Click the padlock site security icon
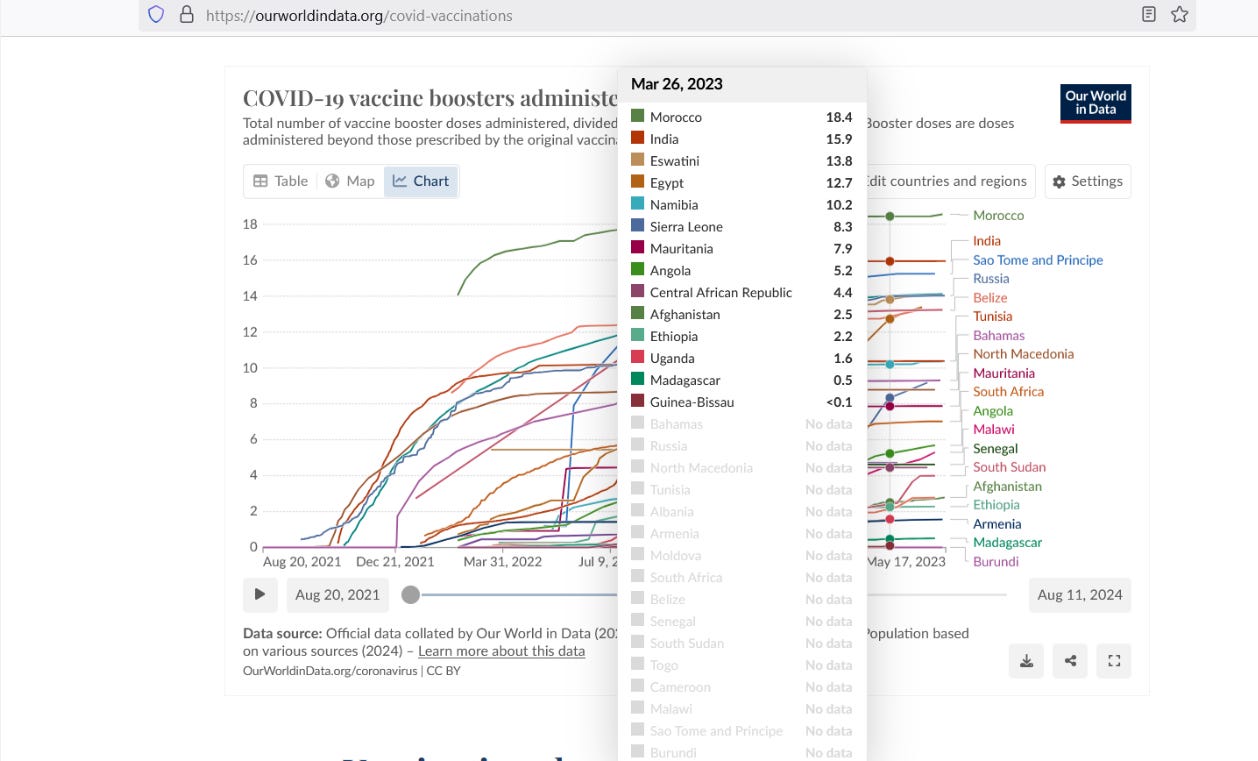The width and height of the screenshot is (1258, 761). coord(185,15)
